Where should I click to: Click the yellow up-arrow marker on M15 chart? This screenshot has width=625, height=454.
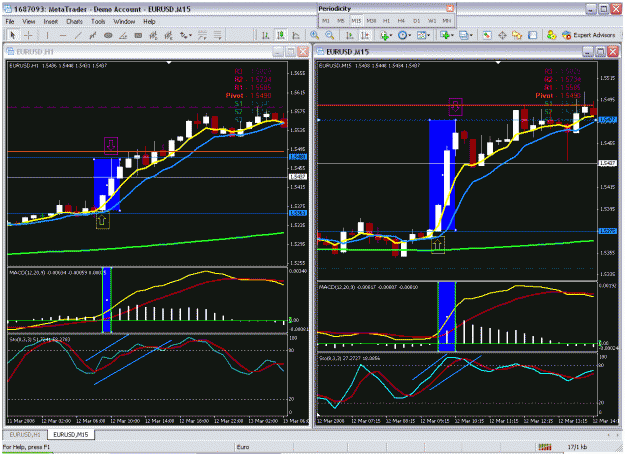coord(438,245)
